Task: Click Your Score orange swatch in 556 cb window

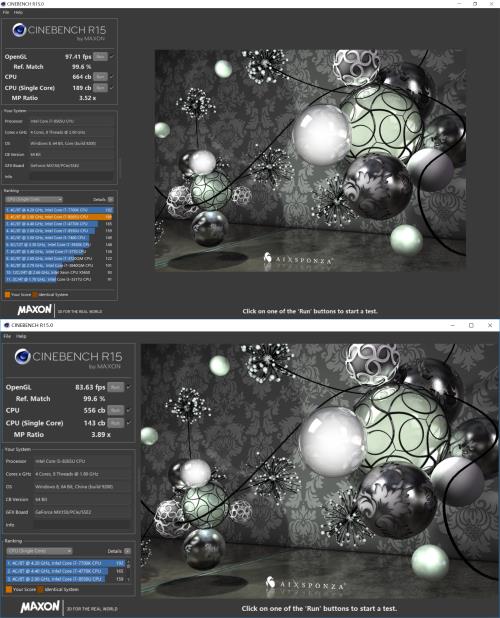Action: point(9,590)
